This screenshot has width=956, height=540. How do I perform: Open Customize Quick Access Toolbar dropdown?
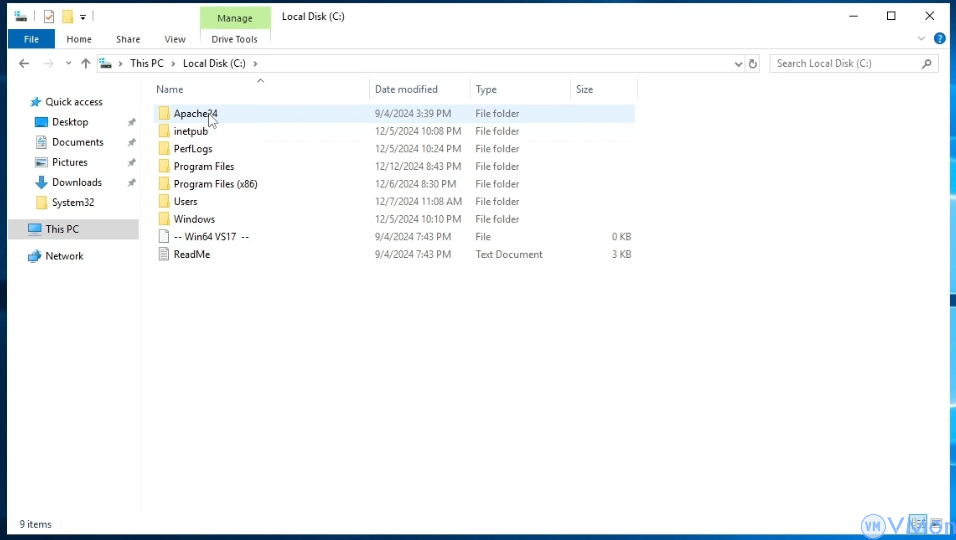coord(83,17)
